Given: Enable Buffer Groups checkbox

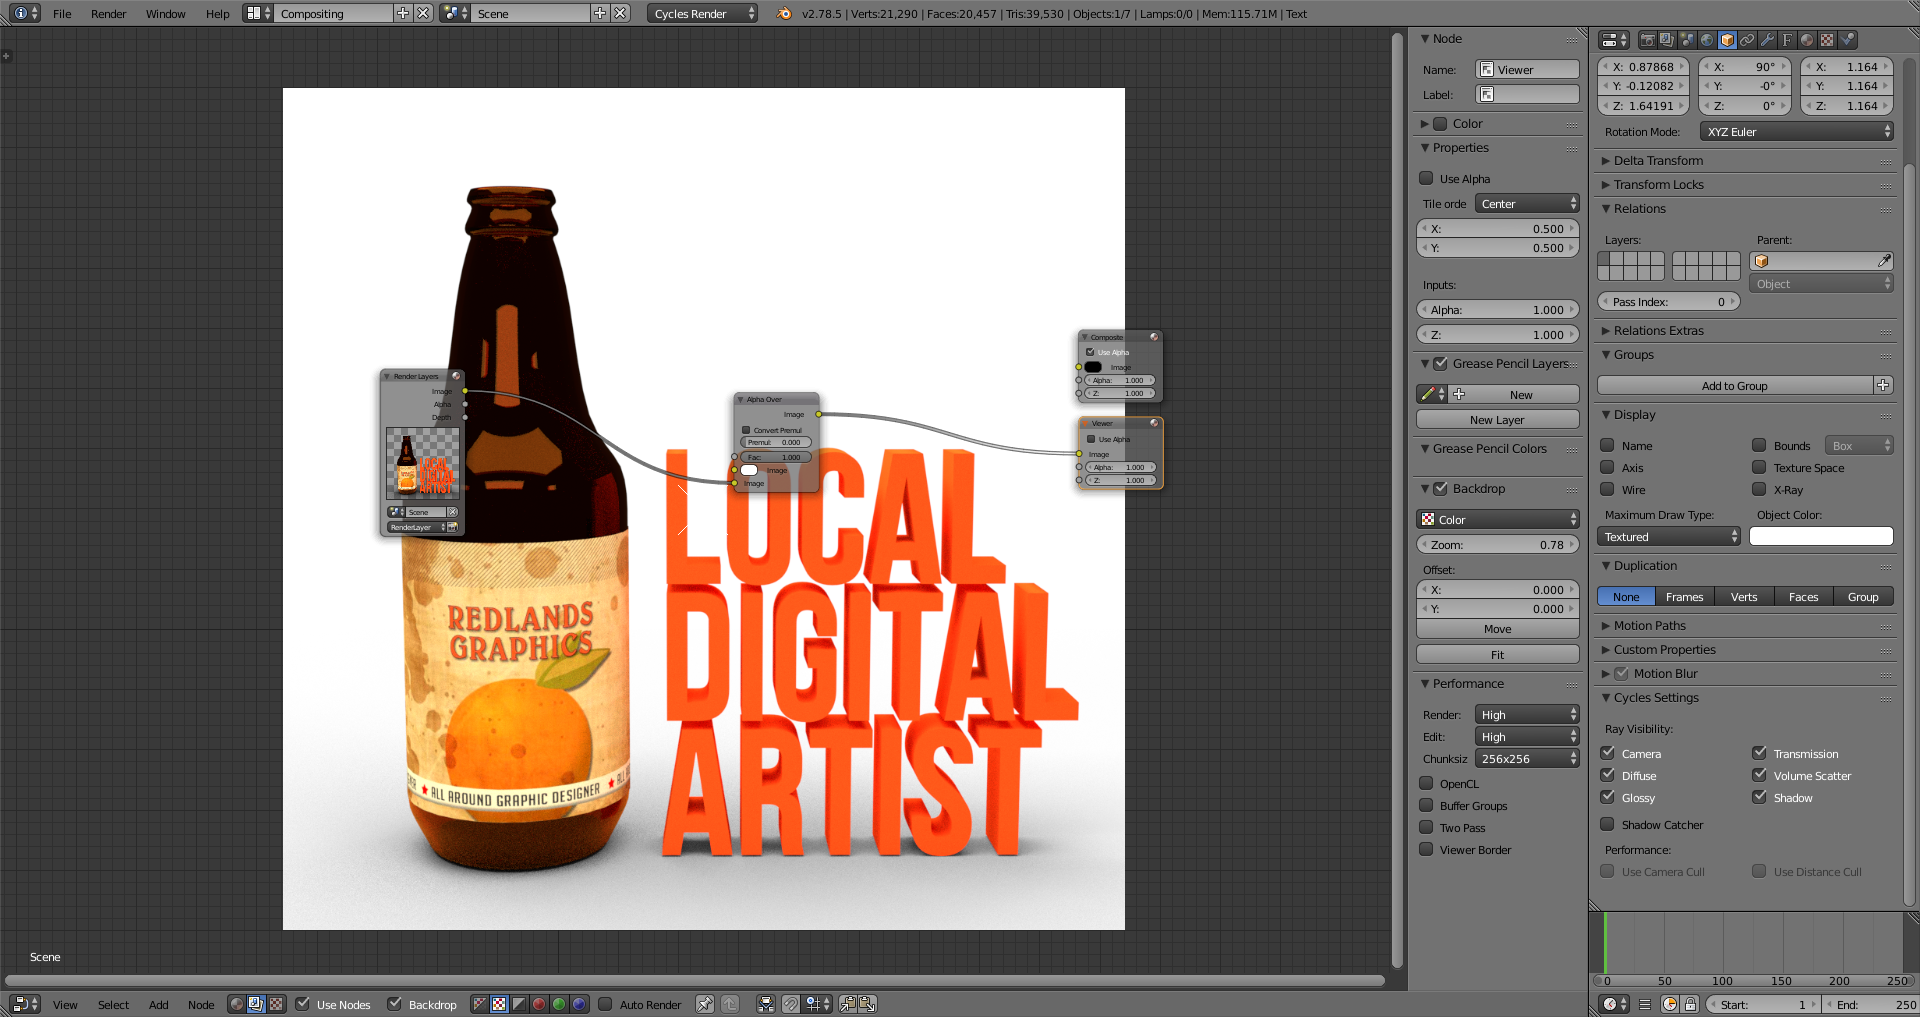Looking at the screenshot, I should tap(1427, 805).
